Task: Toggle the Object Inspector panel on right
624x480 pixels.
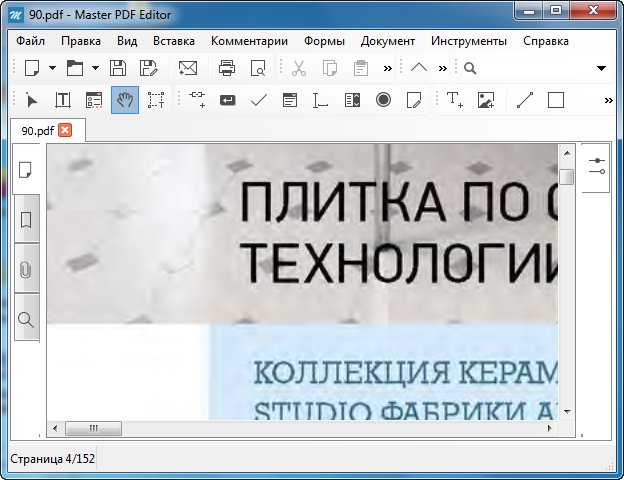Action: point(597,166)
